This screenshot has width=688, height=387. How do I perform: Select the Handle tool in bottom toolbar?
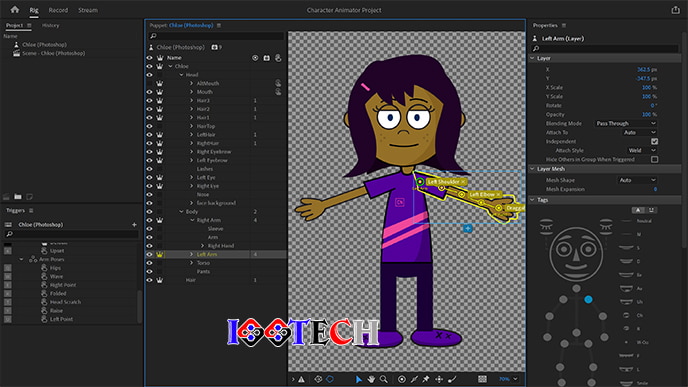click(401, 379)
